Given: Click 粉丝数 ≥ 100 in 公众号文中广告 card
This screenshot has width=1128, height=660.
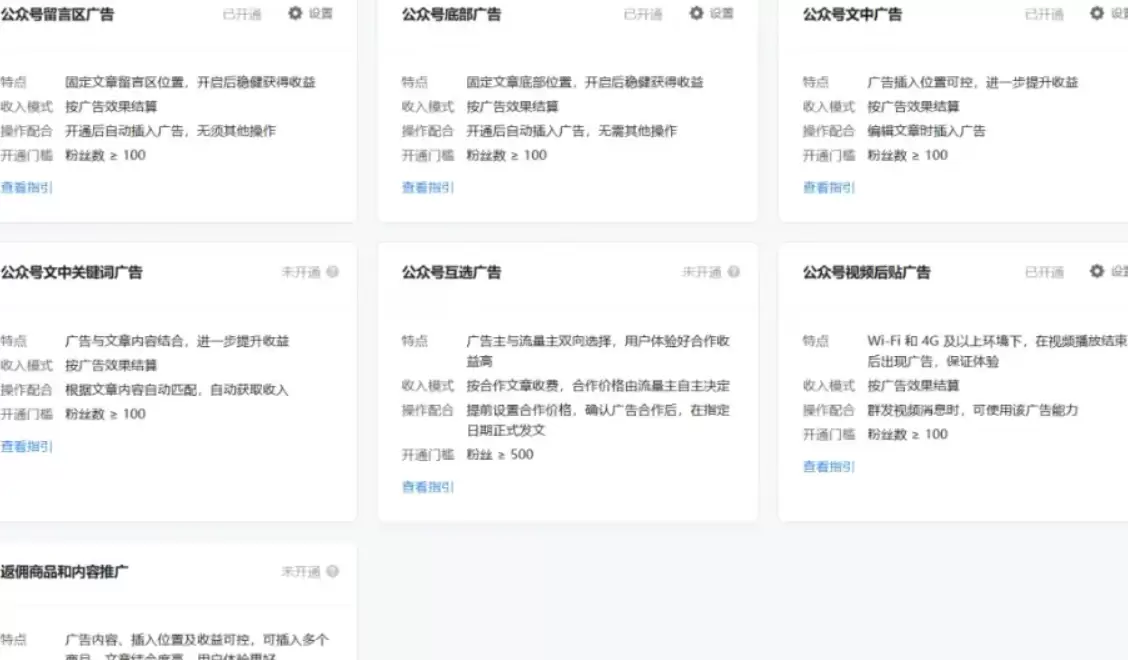Looking at the screenshot, I should (906, 155).
